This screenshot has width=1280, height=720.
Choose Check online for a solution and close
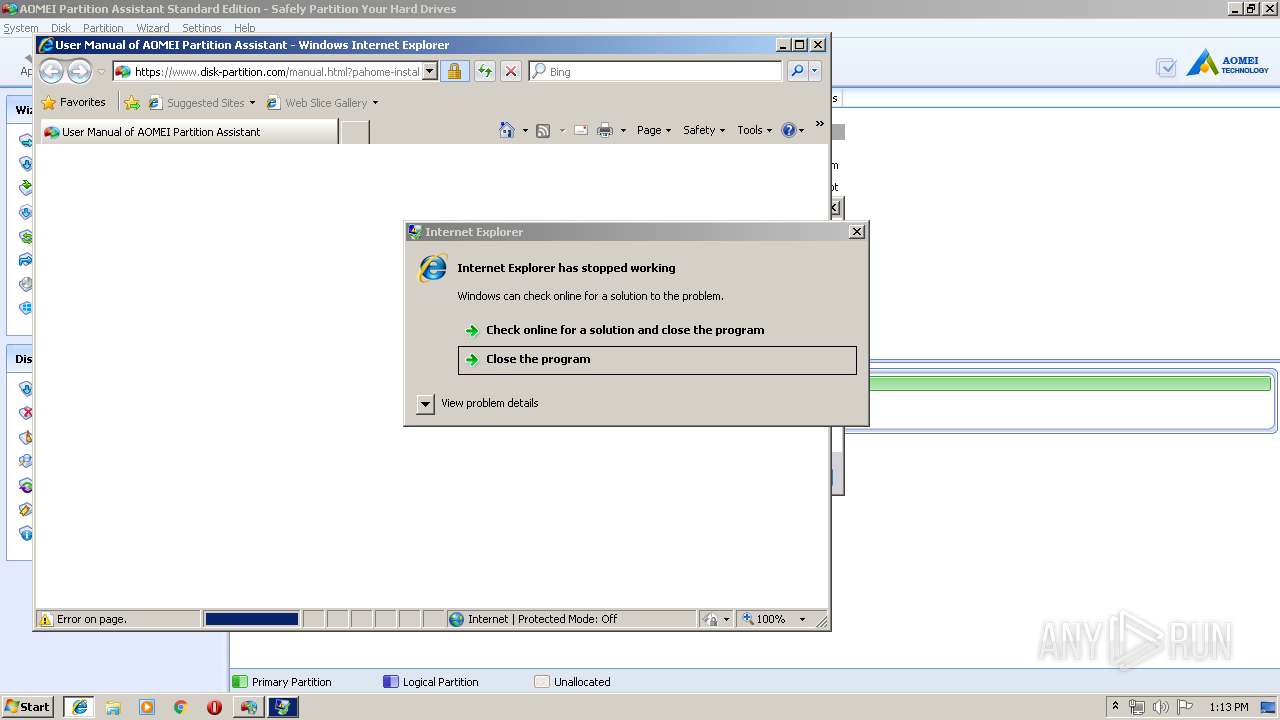pyautogui.click(x=657, y=330)
